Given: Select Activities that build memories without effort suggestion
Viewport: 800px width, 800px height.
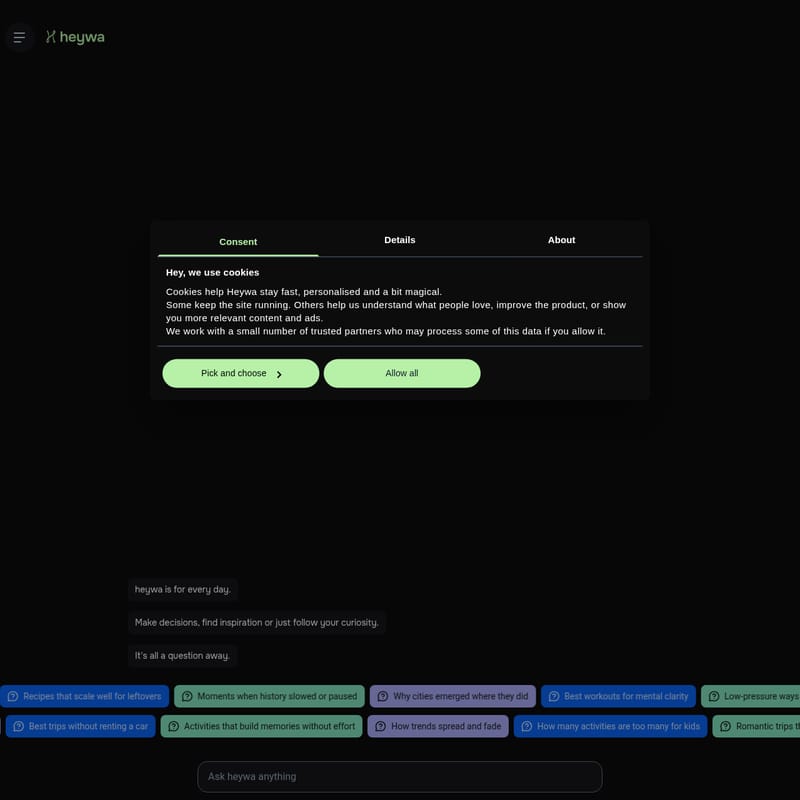Looking at the screenshot, I should click(x=260, y=726).
